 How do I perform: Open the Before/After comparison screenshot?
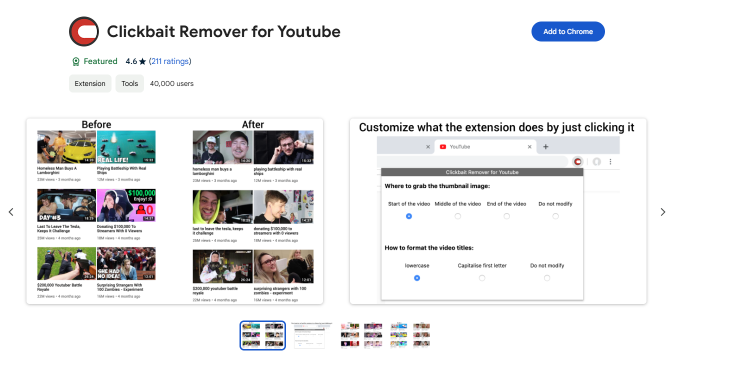click(175, 211)
